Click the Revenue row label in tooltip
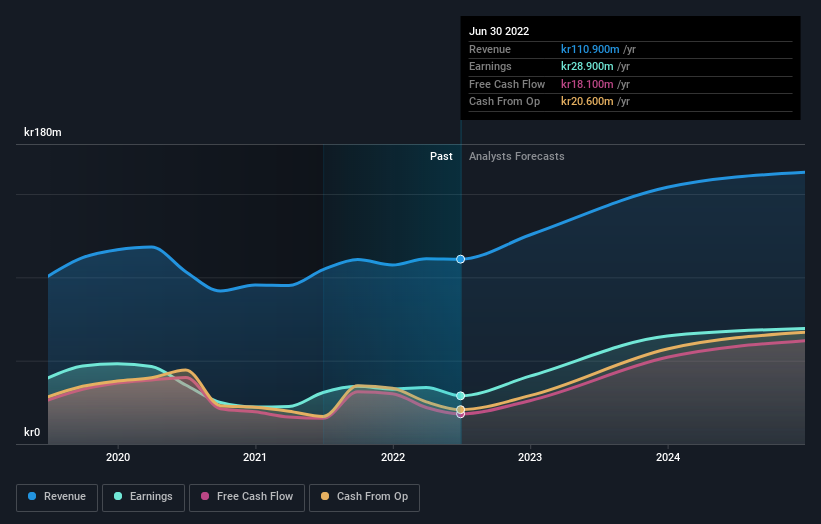 [x=490, y=49]
